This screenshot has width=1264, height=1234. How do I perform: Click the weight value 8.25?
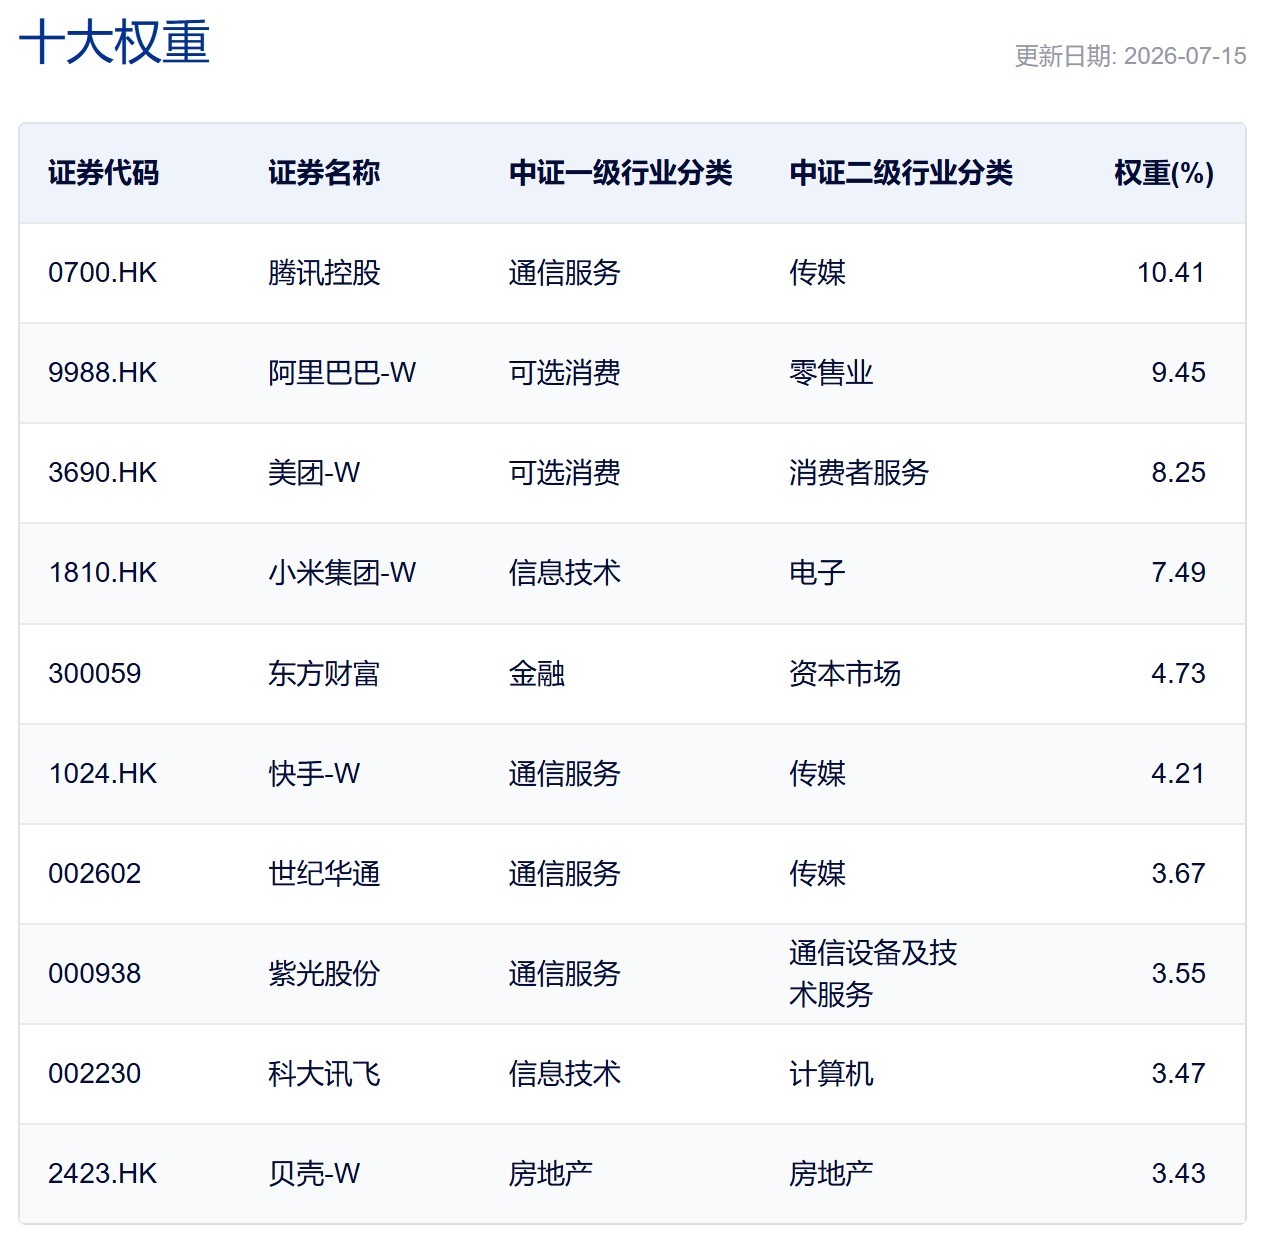pos(1178,473)
